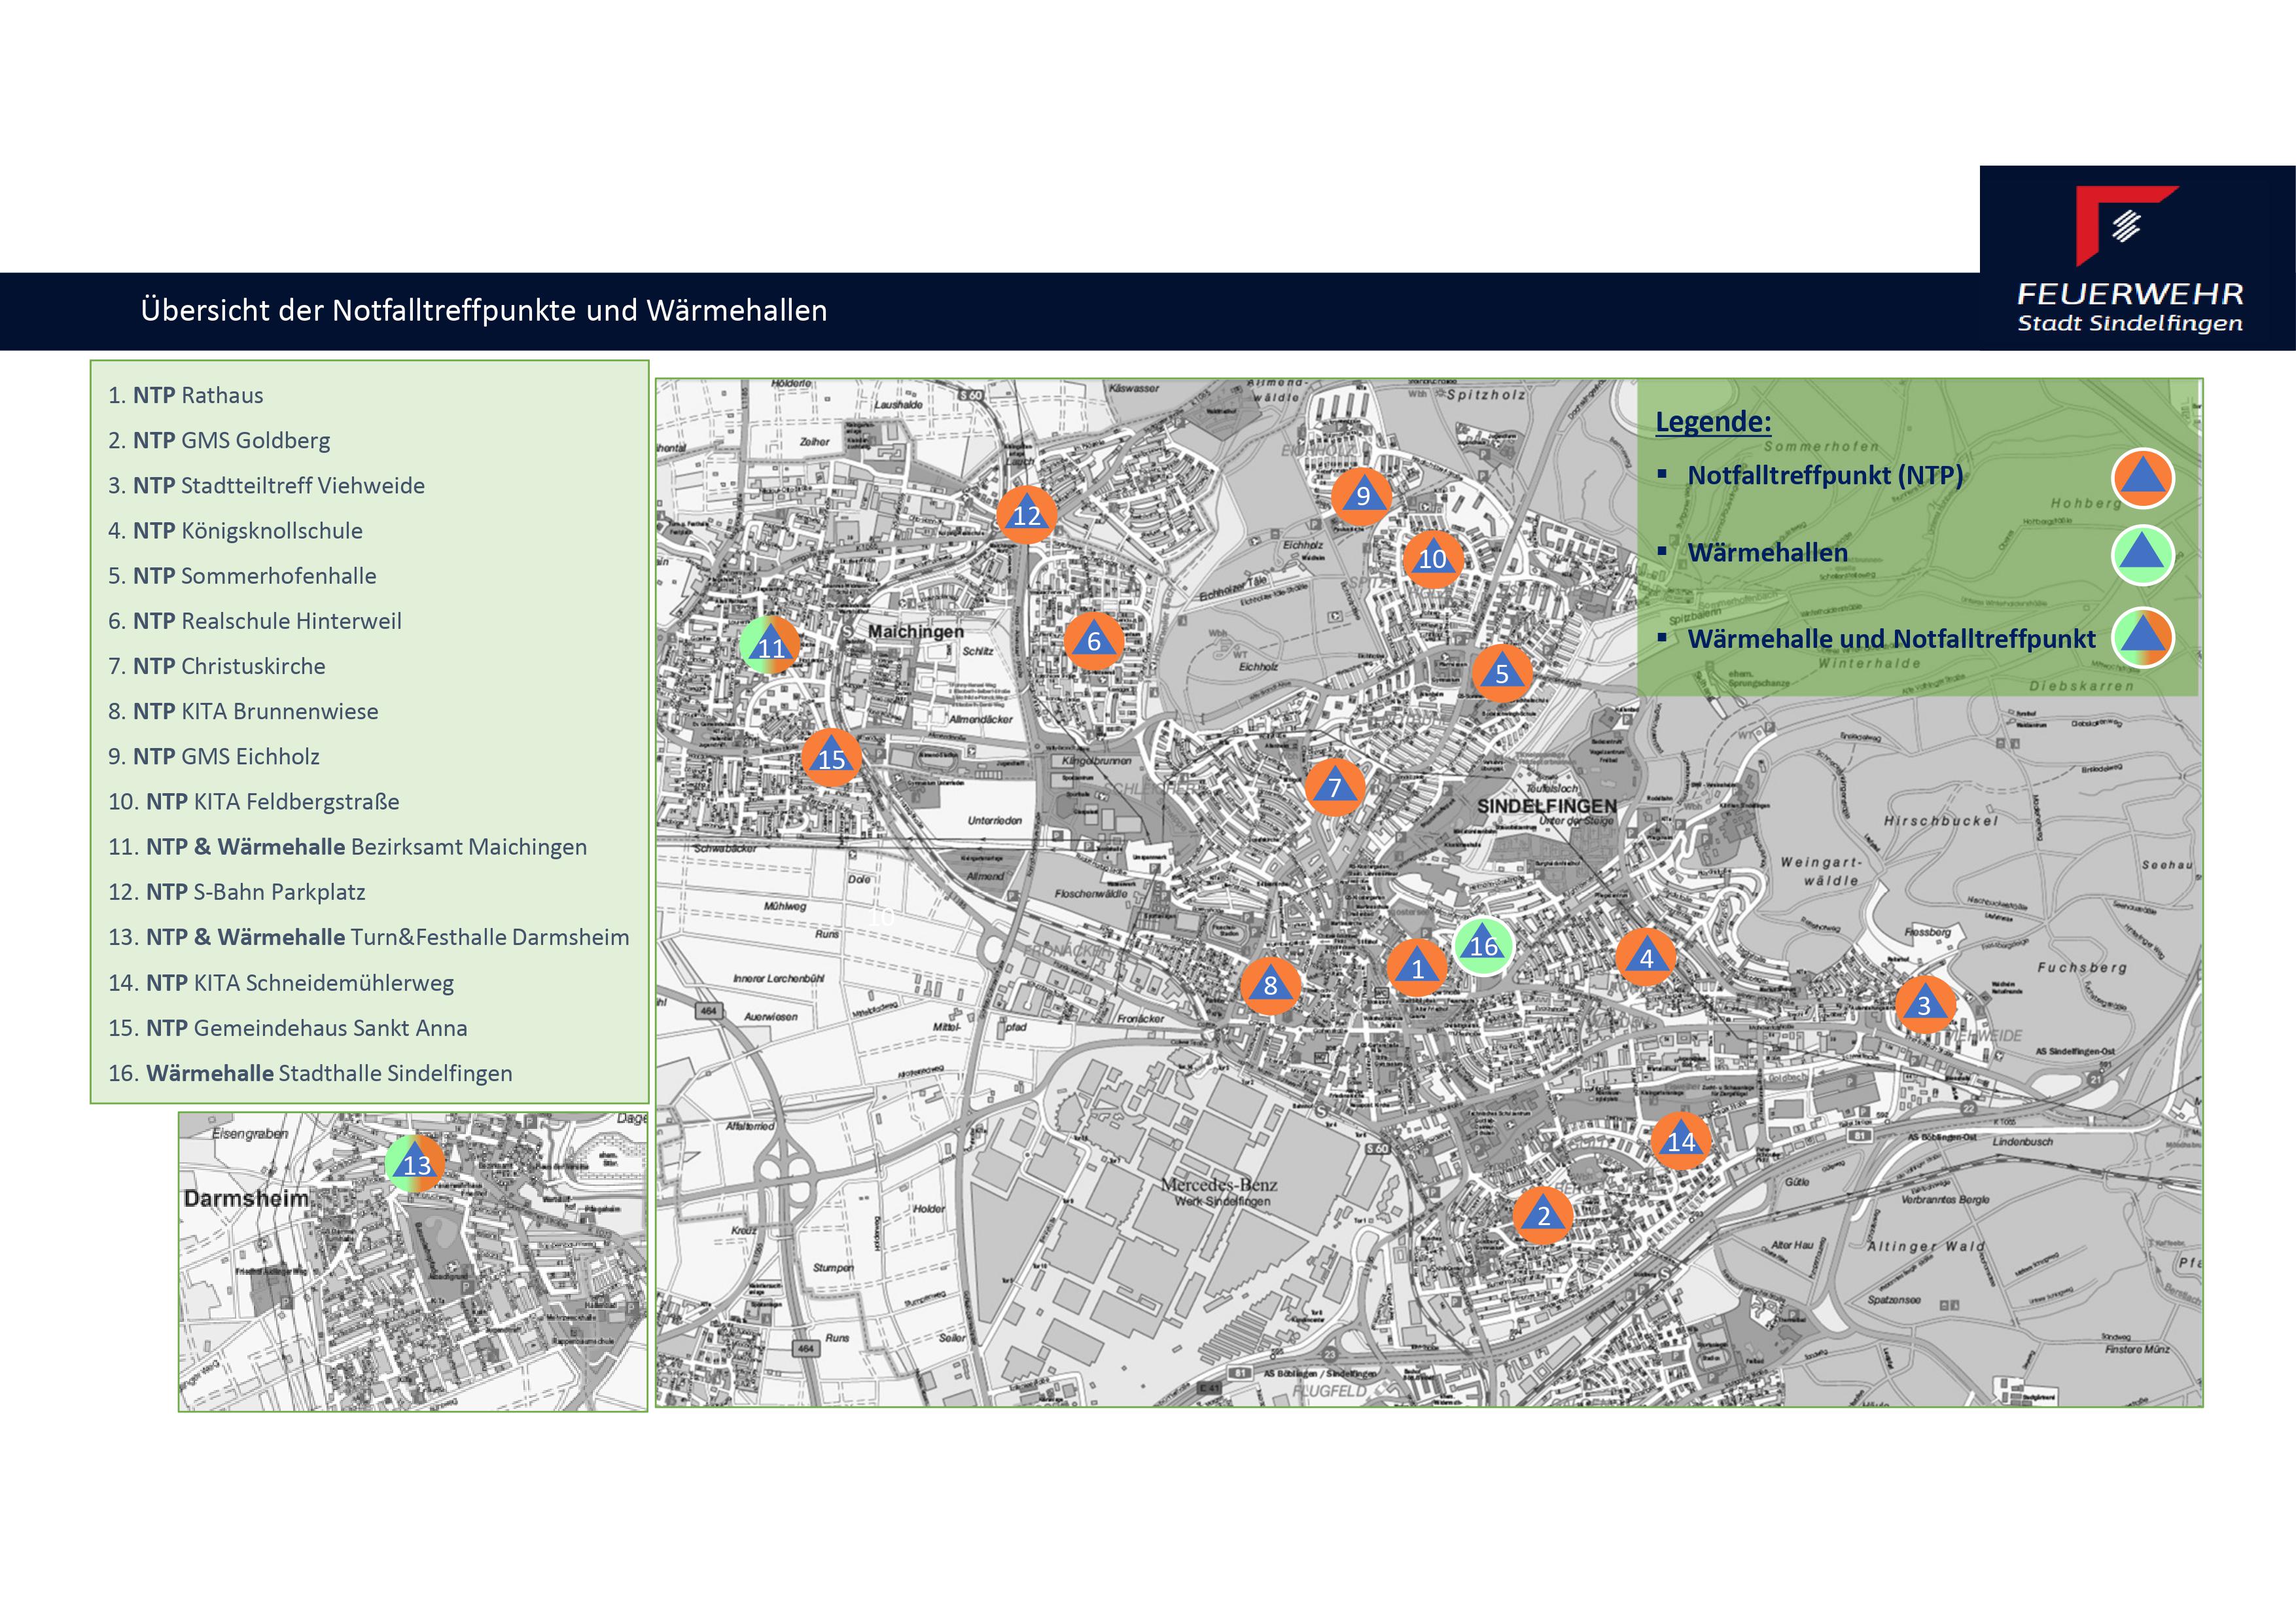The width and height of the screenshot is (2296, 1623).
Task: Click map marker number 7
Action: pos(1334,787)
